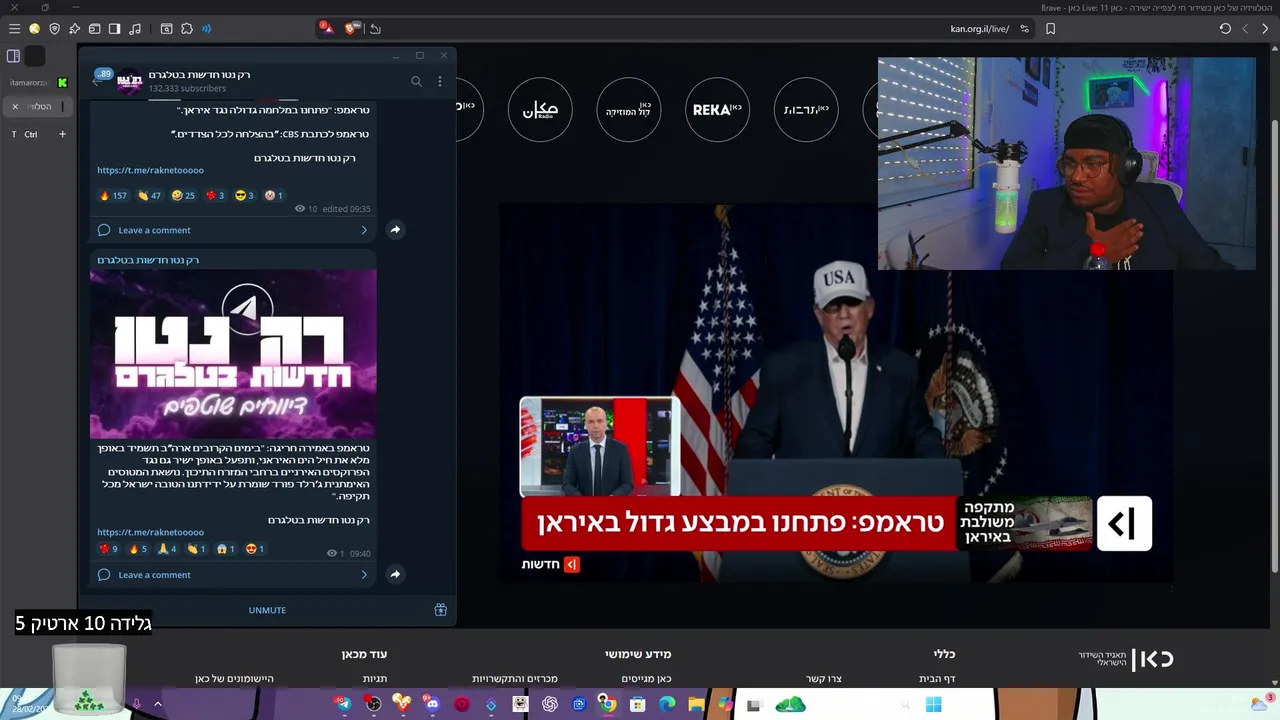Search within the Telegram channel

pos(417,82)
